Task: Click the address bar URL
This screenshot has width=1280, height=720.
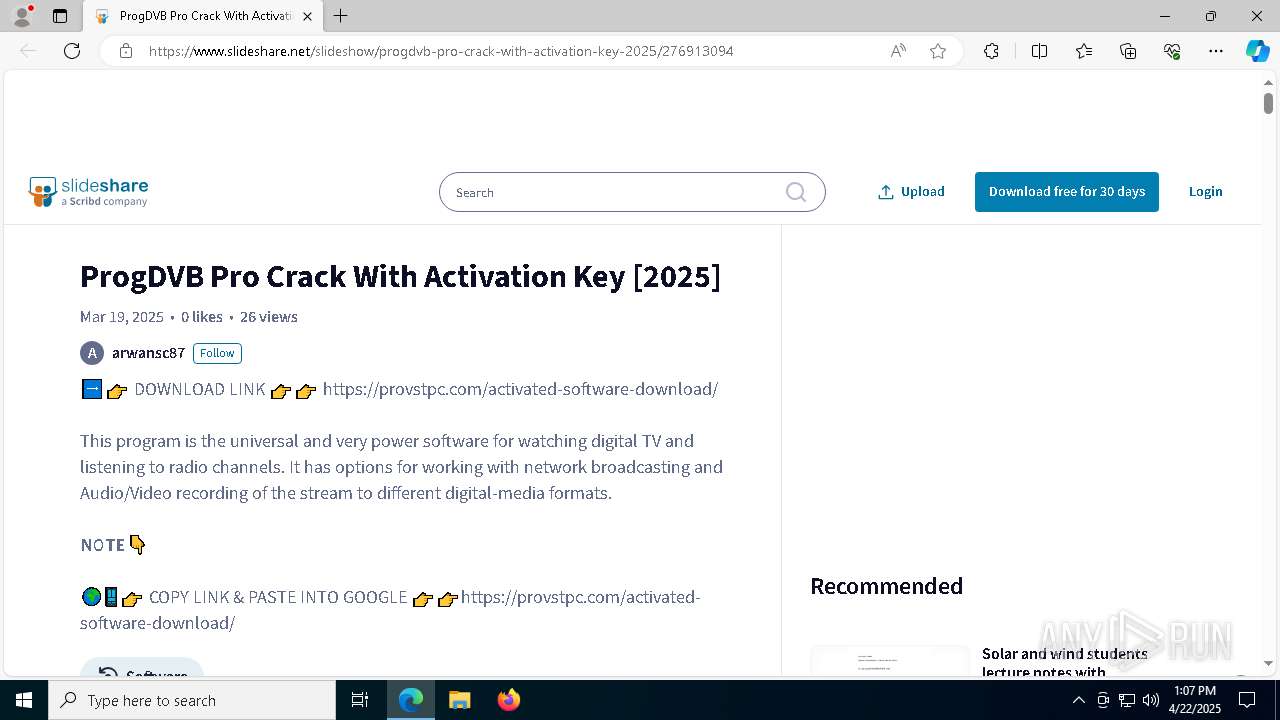Action: [x=441, y=51]
